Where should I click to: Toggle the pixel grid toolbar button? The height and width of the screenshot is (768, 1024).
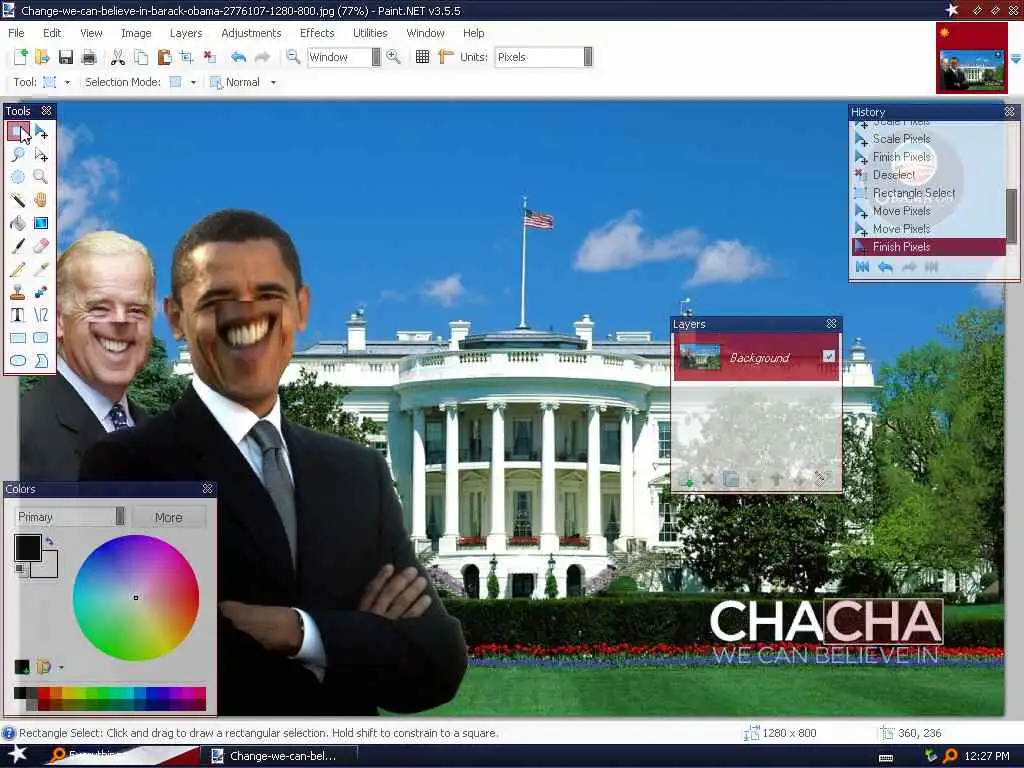point(423,57)
